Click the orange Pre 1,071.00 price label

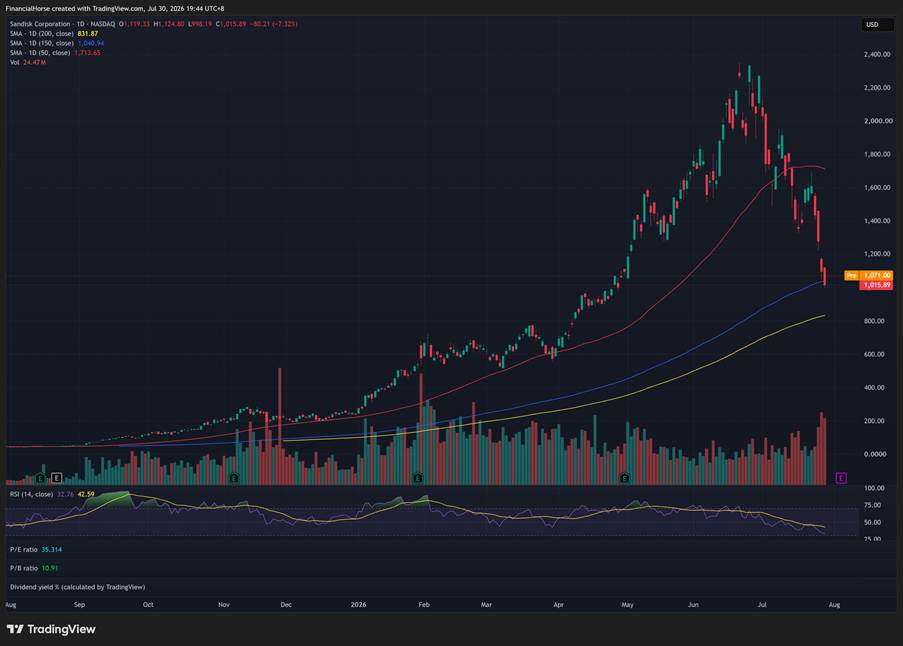pos(868,275)
